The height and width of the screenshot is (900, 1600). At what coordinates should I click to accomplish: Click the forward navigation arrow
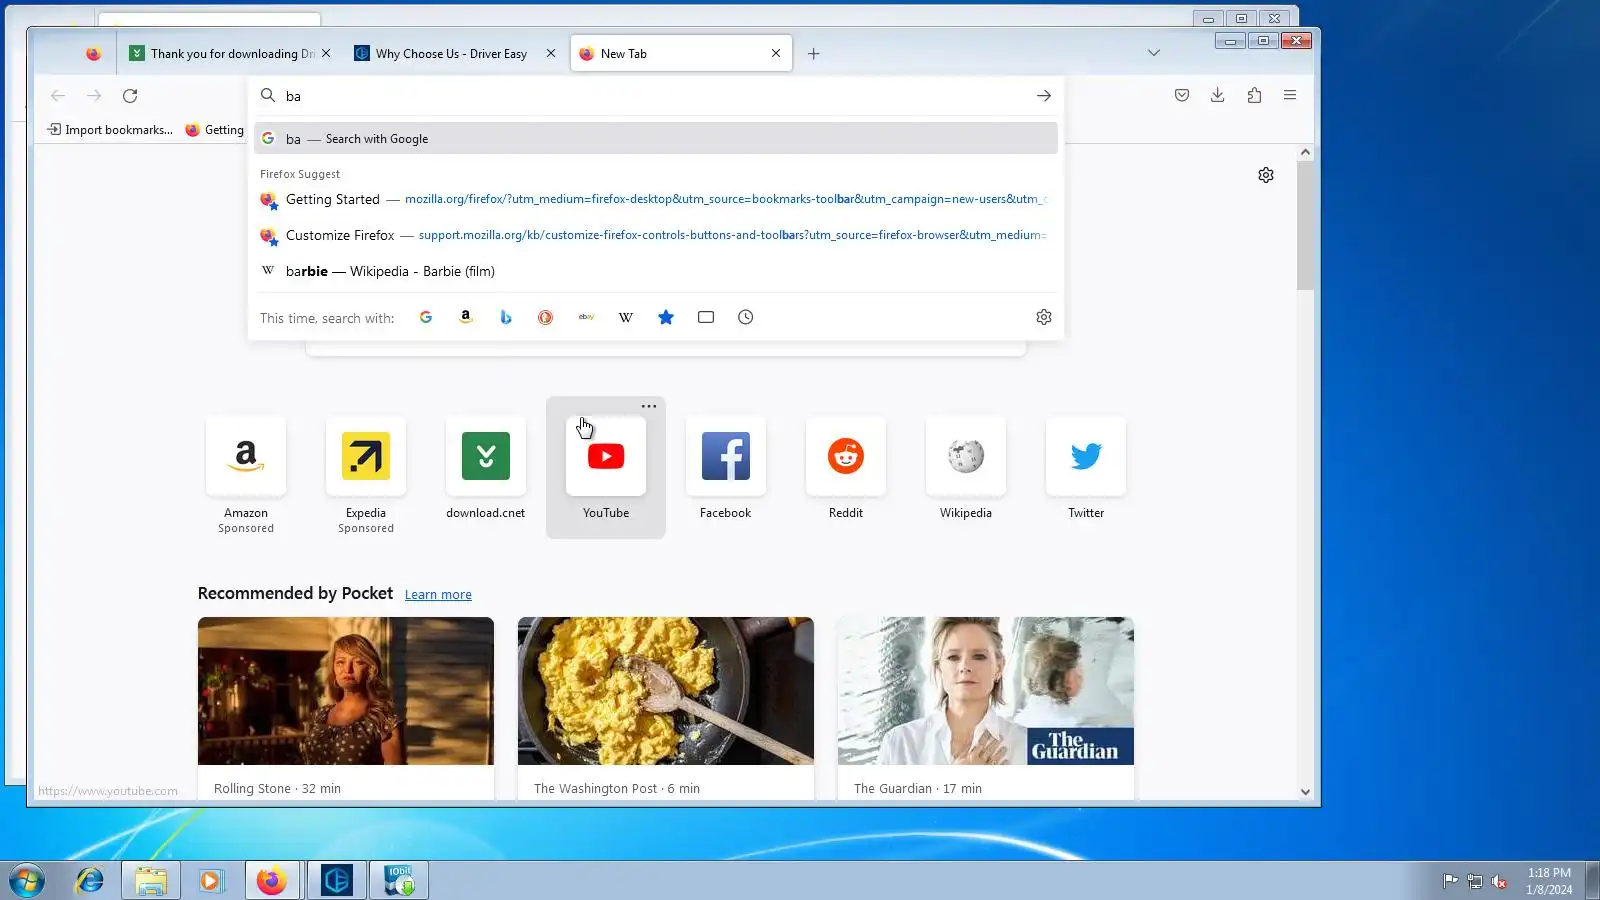pos(94,96)
